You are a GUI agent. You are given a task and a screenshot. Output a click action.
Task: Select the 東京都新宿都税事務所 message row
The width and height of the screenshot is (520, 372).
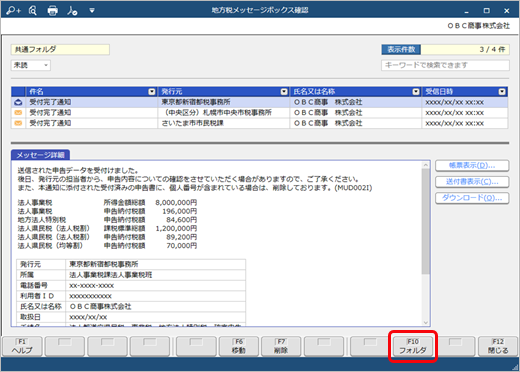click(260, 102)
